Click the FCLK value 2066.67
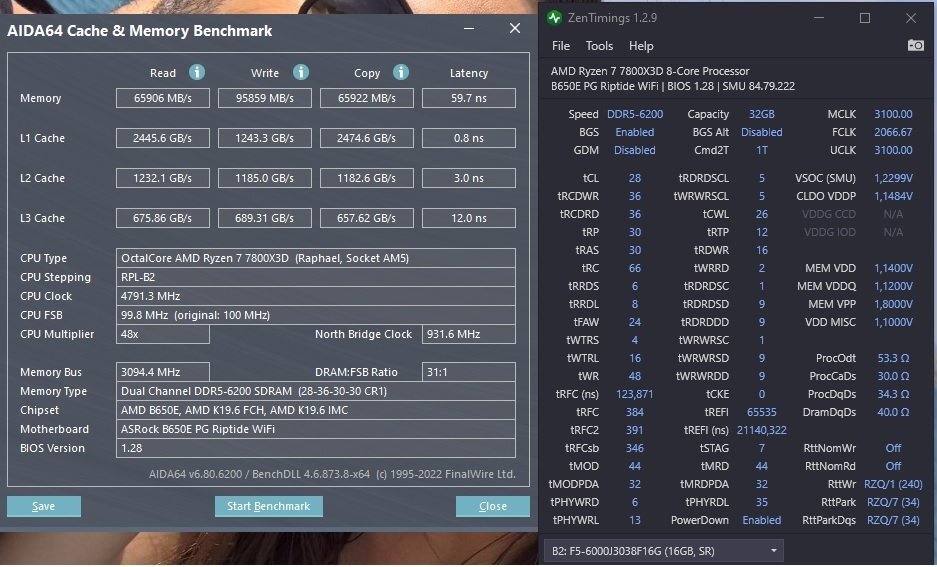 coord(893,132)
